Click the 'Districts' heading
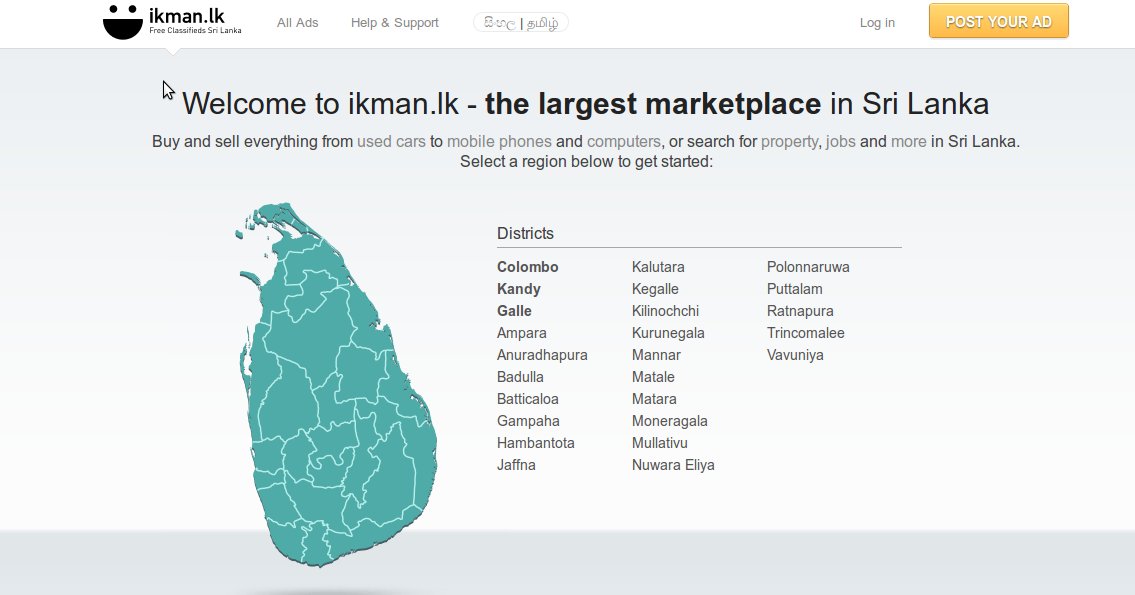The width and height of the screenshot is (1135, 595). click(526, 233)
